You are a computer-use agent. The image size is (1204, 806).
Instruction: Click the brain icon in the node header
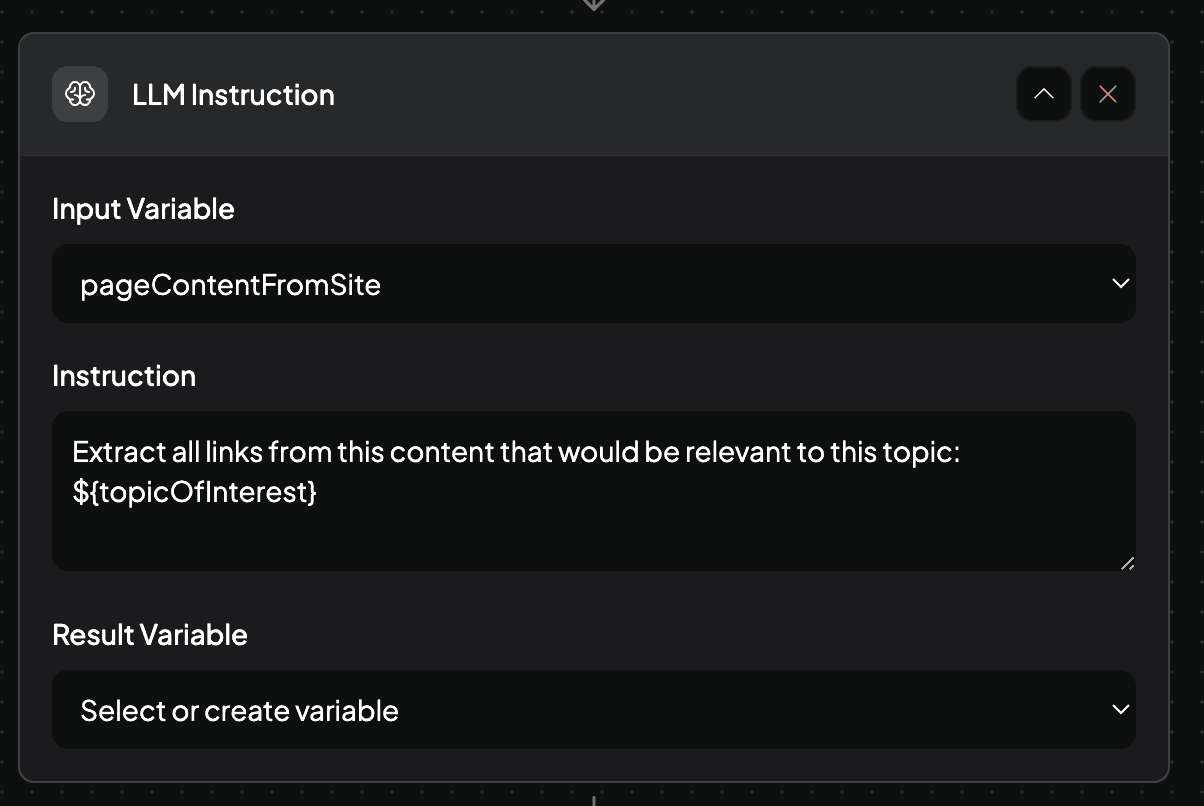80,94
